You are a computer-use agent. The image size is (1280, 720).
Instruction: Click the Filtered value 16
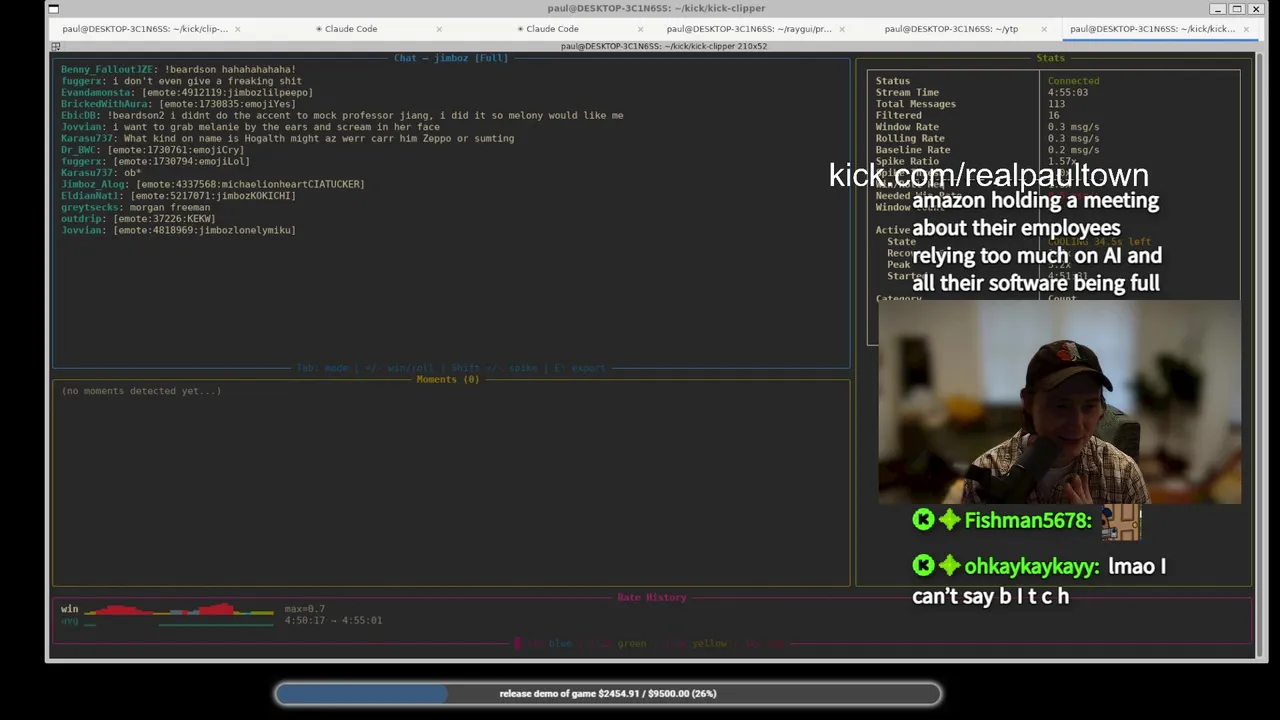(x=1053, y=115)
